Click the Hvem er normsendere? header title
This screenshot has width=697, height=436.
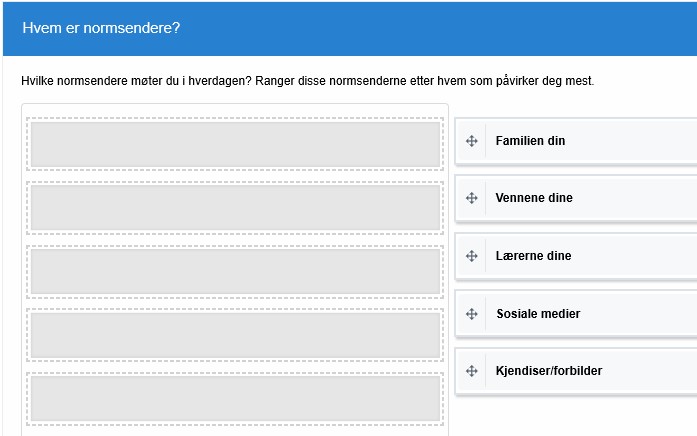(x=101, y=28)
